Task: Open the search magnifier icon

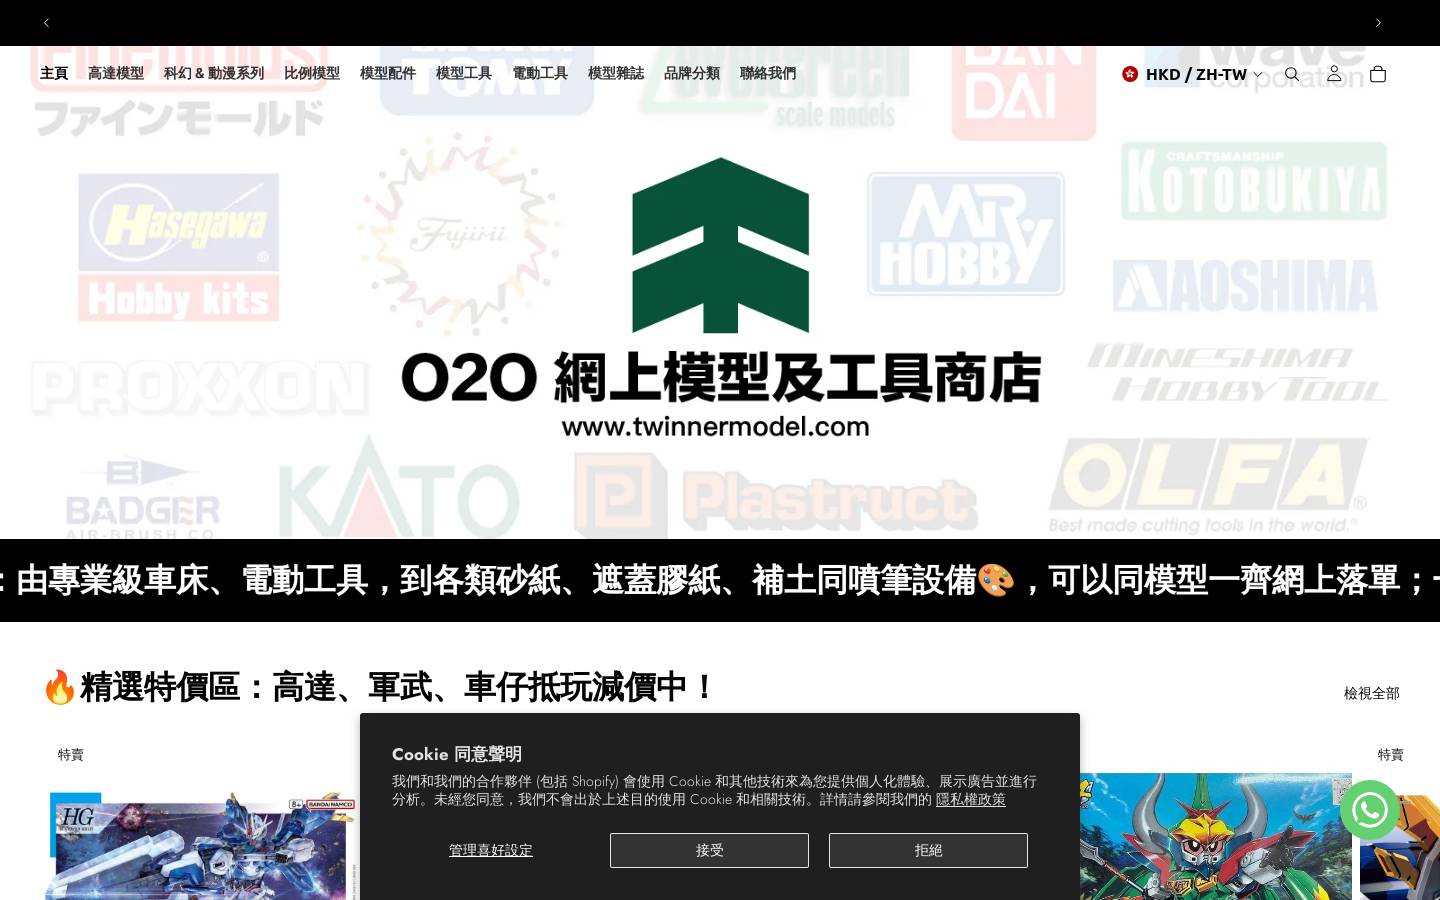Action: click(1292, 74)
